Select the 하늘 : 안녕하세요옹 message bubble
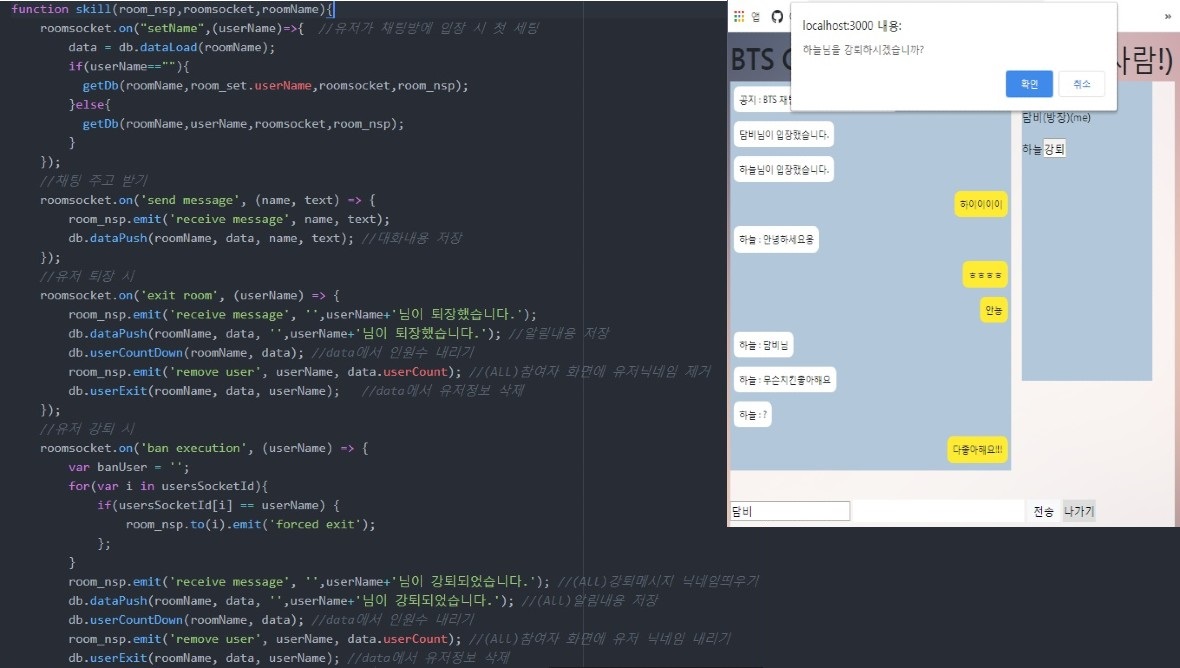1180x668 pixels. pyautogui.click(x=776, y=240)
